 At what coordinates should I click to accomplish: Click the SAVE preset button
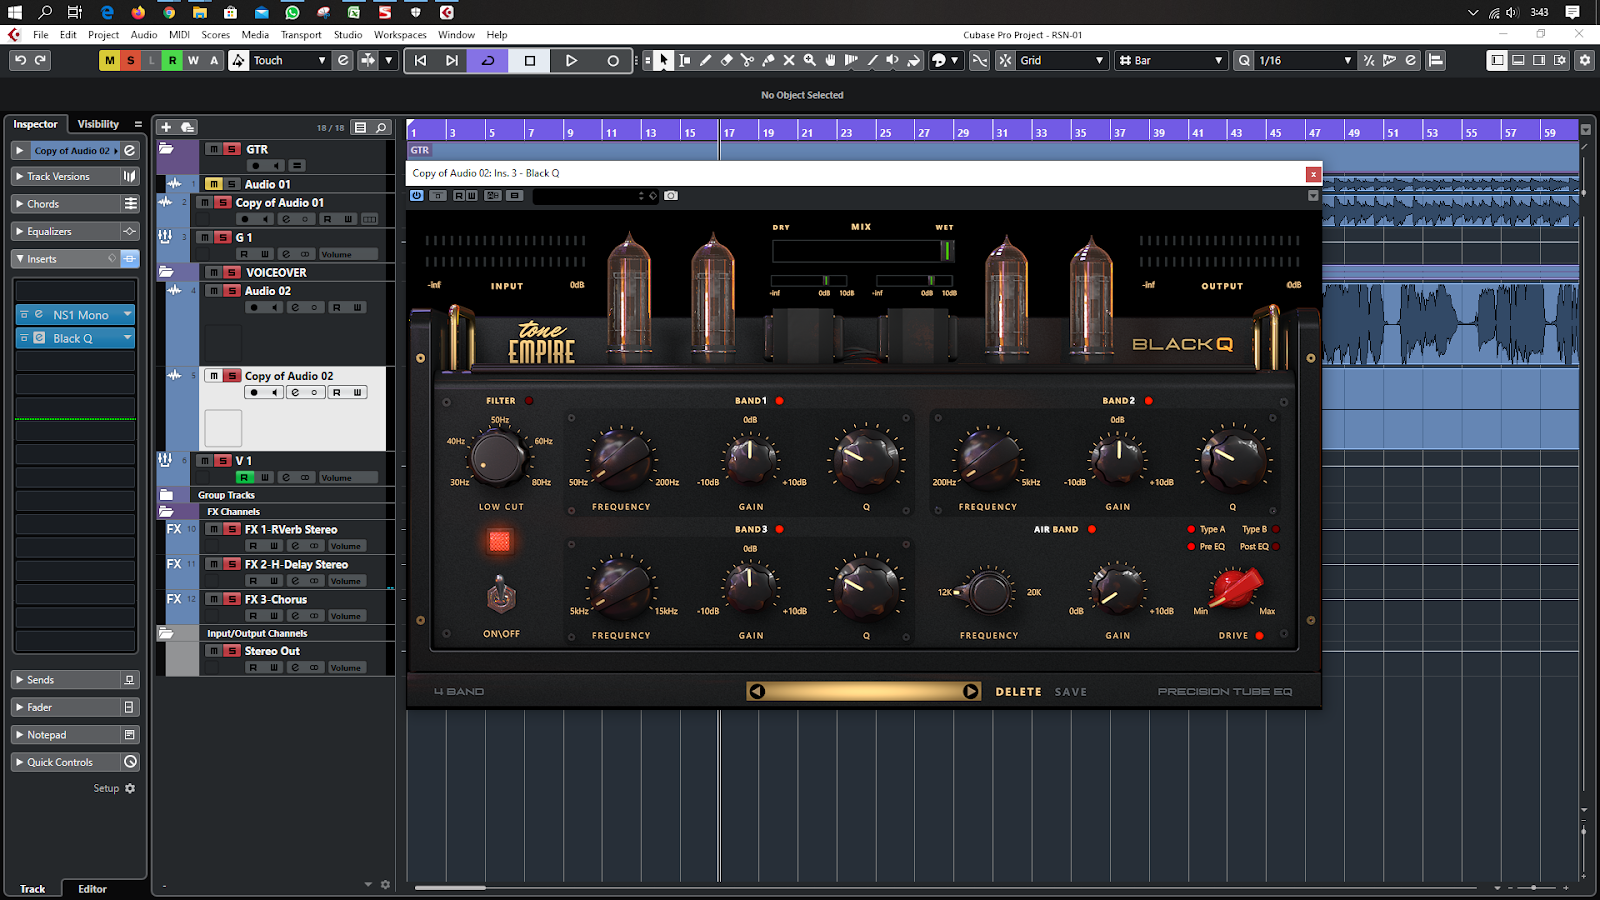(x=1070, y=692)
